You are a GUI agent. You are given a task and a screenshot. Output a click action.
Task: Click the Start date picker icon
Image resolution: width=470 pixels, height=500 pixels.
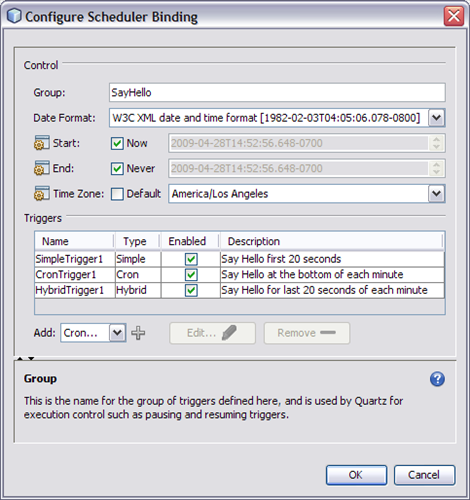point(42,143)
